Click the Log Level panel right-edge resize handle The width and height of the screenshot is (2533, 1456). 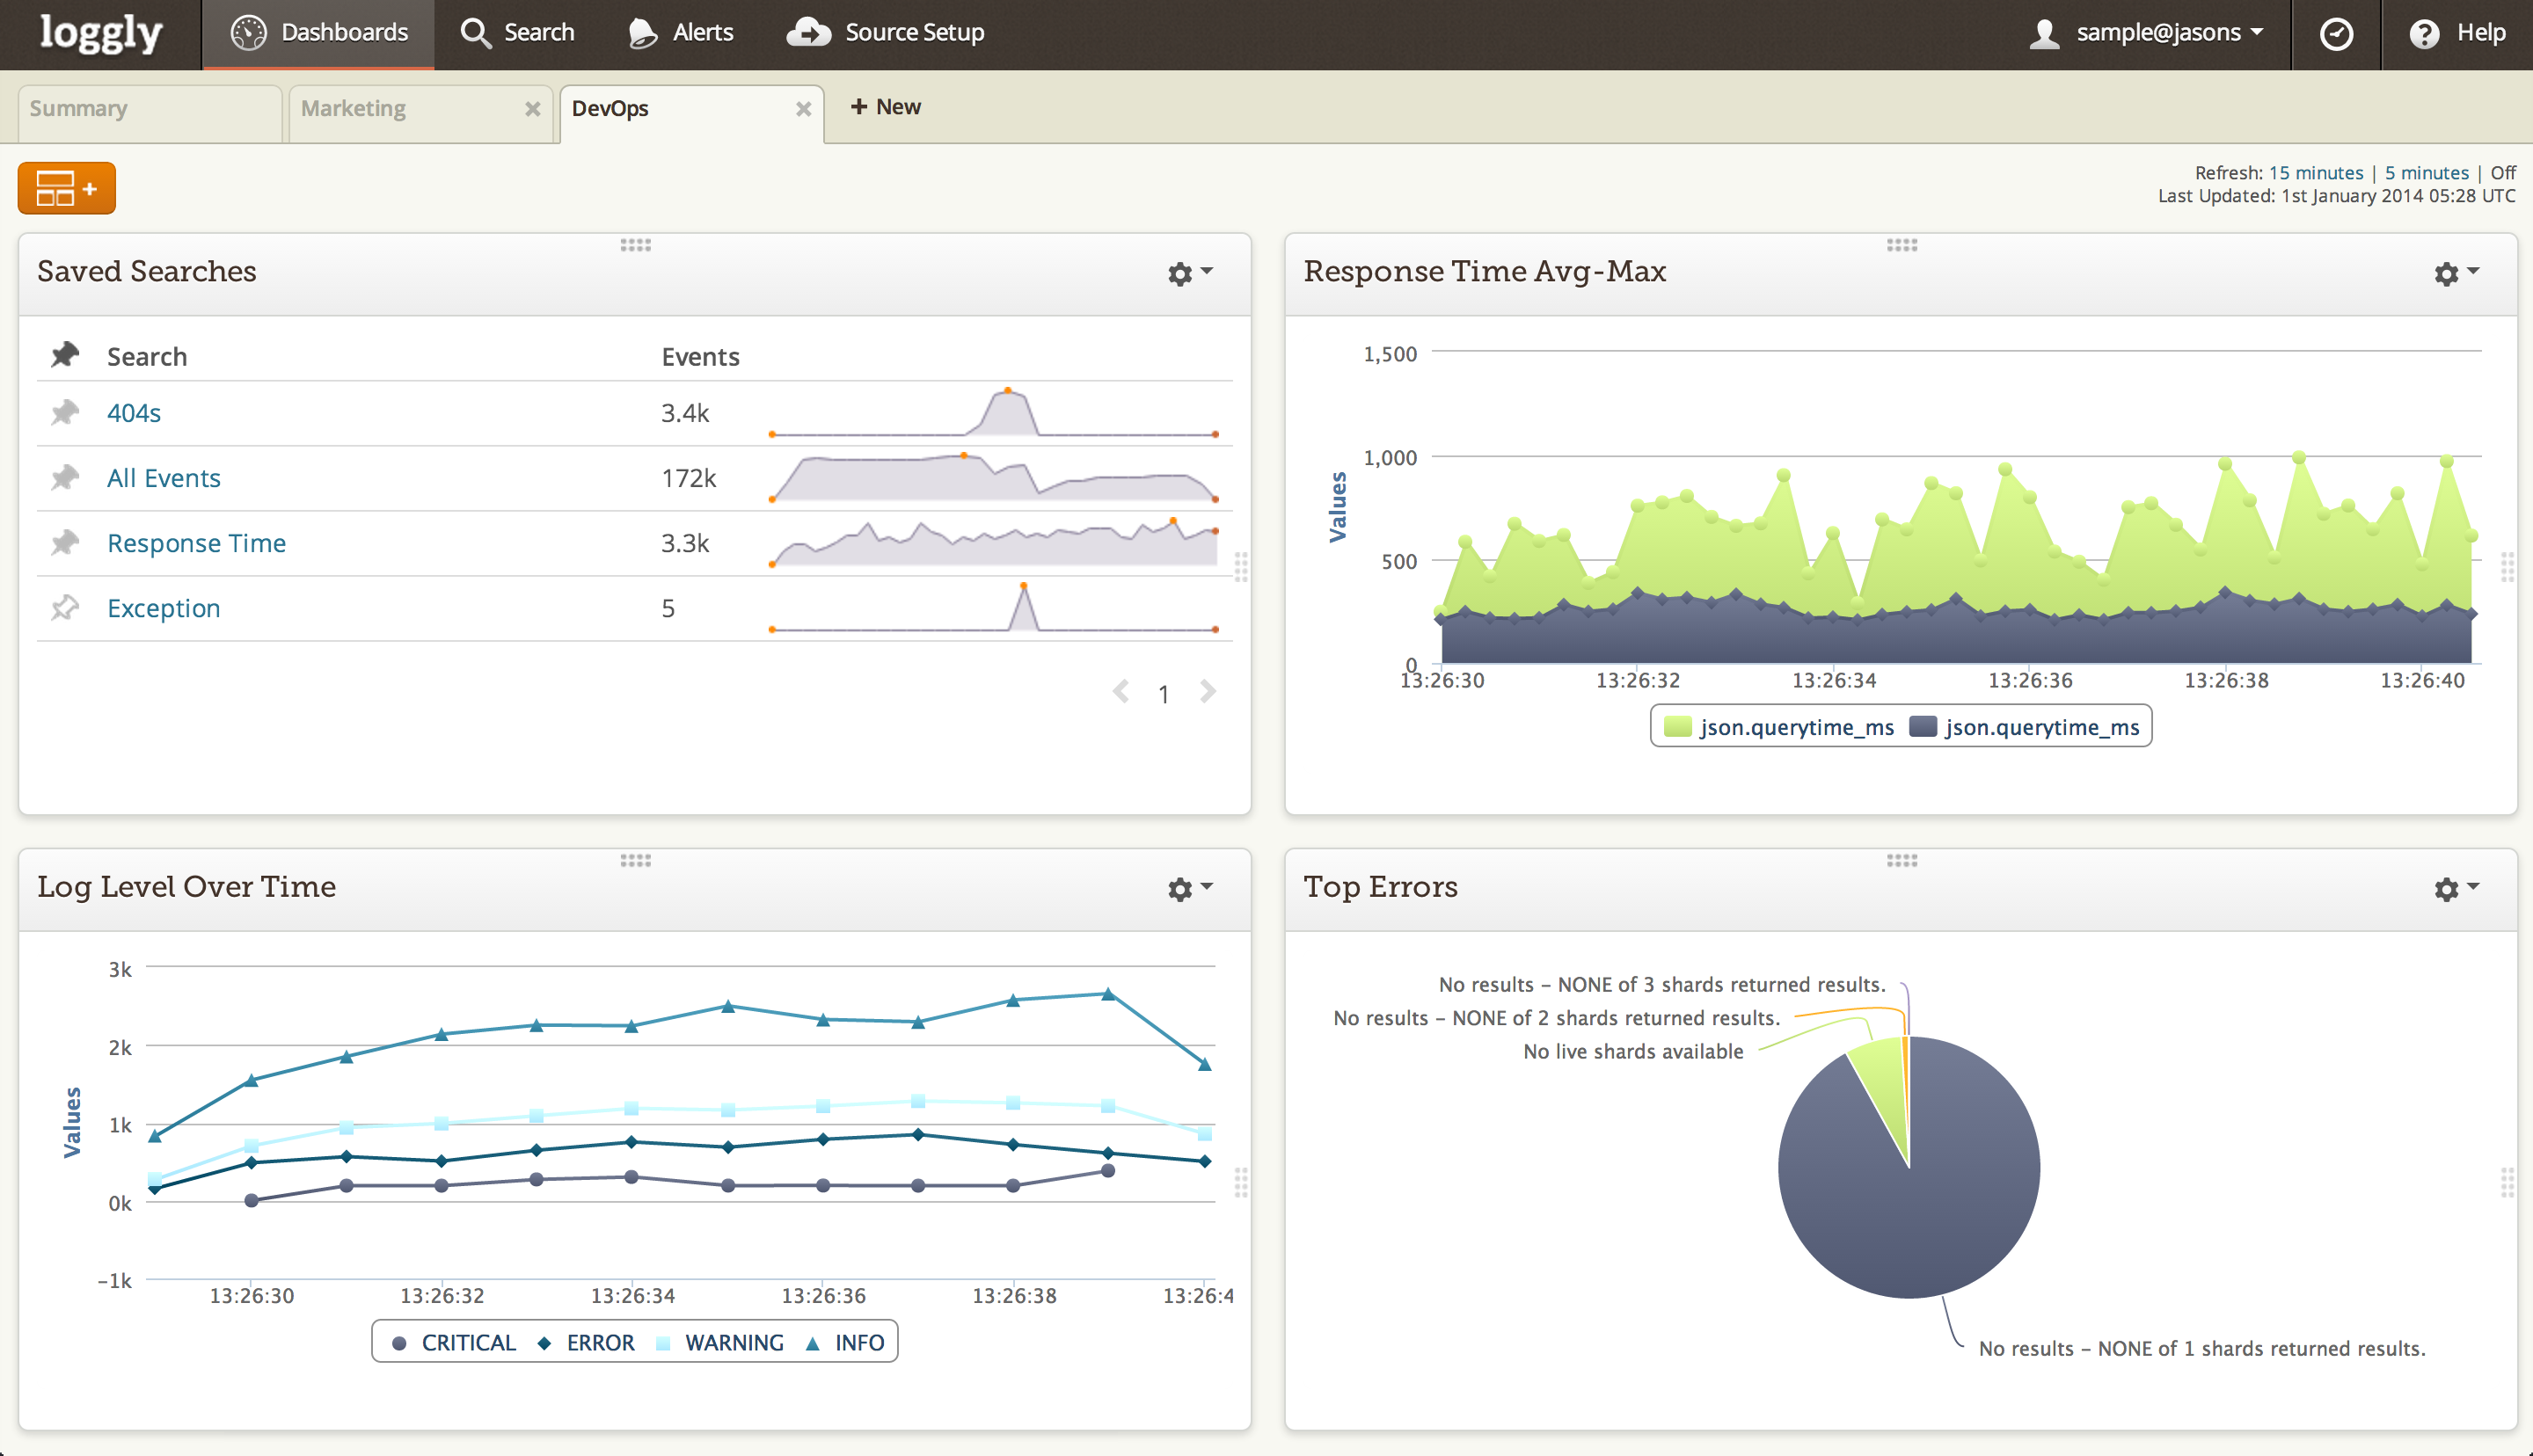click(1241, 1182)
